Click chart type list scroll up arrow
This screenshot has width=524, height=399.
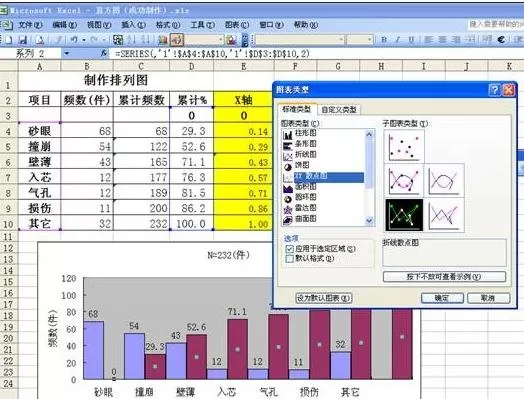pos(369,134)
